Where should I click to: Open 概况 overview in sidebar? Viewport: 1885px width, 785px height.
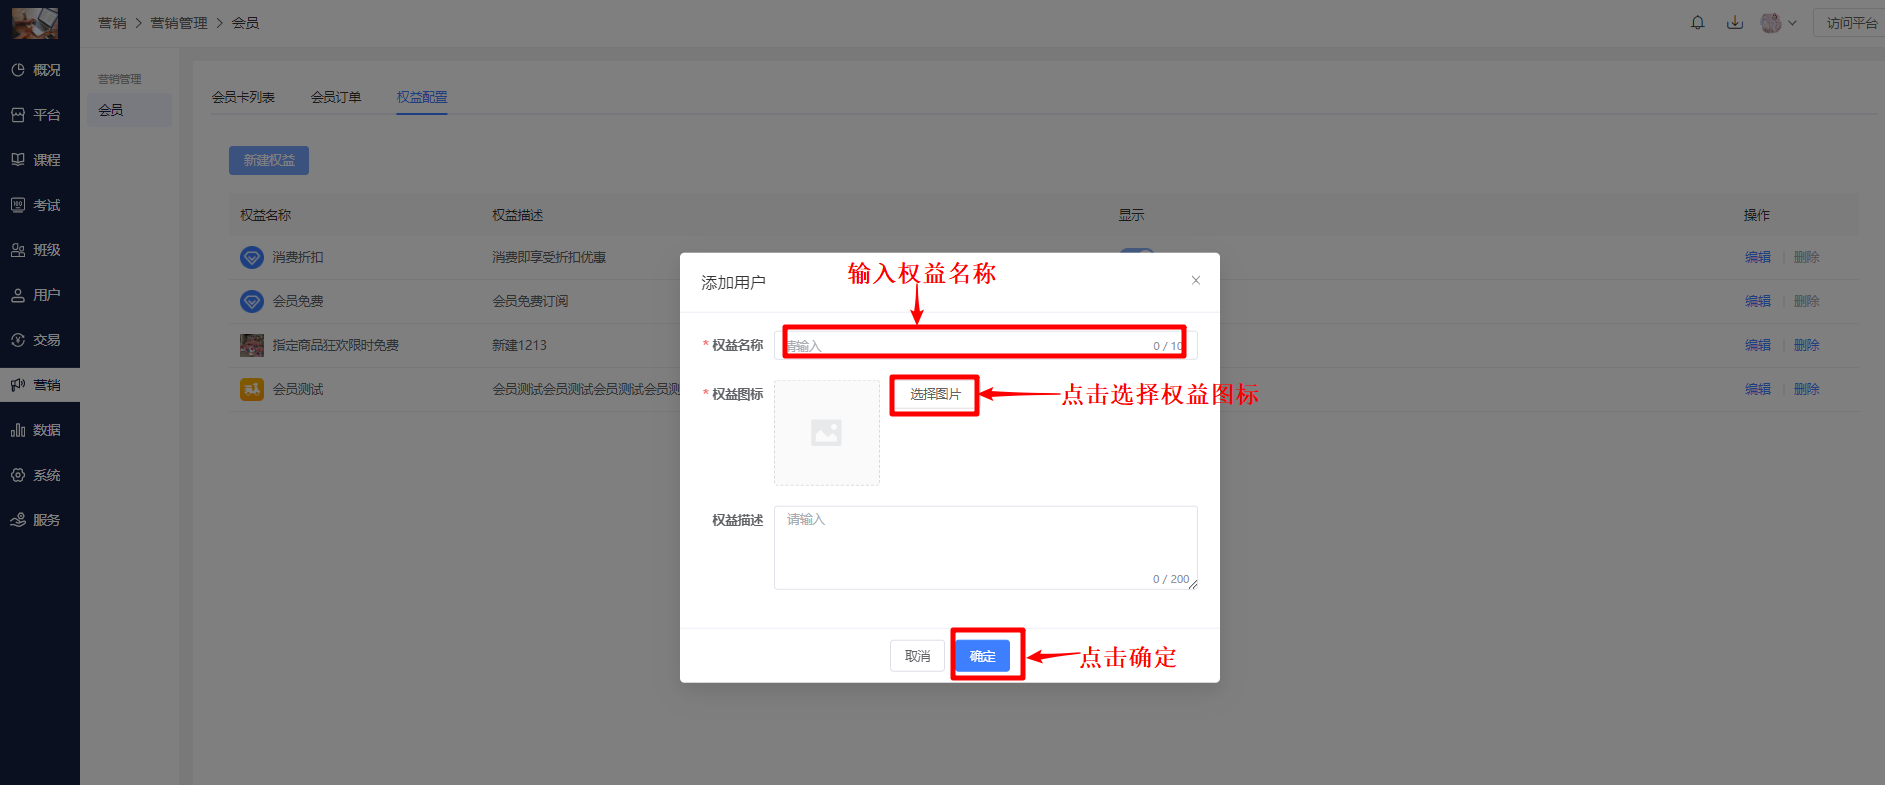point(38,70)
